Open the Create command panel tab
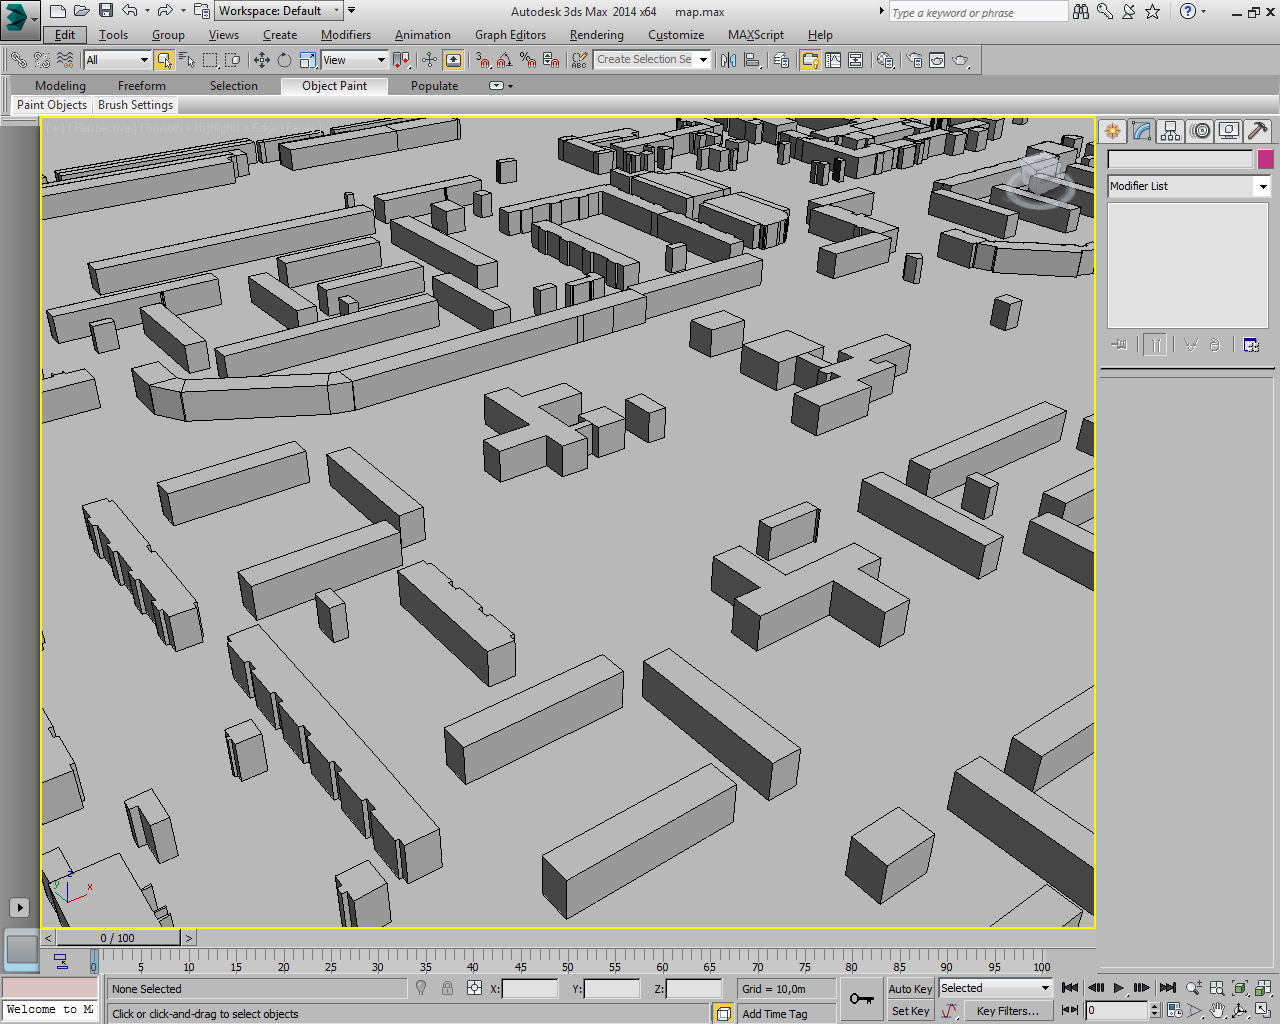Screen dimensions: 1280x1024 [1112, 131]
